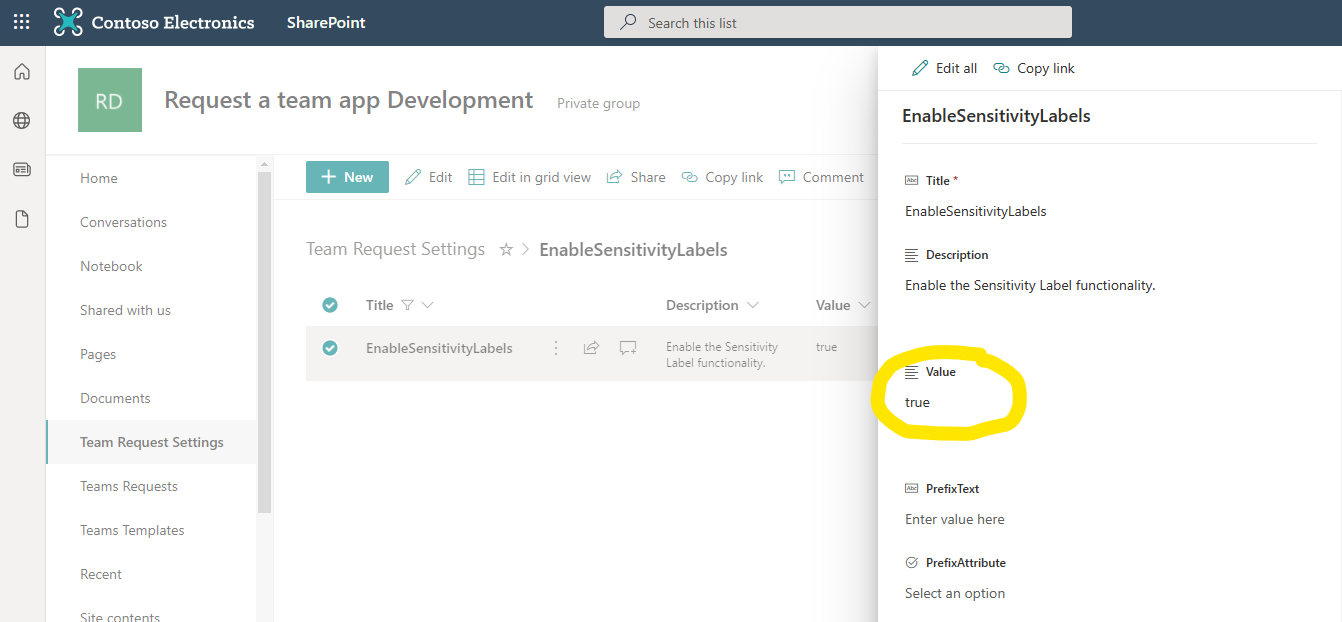Click PrefixText Enter value here field
The image size is (1342, 622).
pos(955,519)
